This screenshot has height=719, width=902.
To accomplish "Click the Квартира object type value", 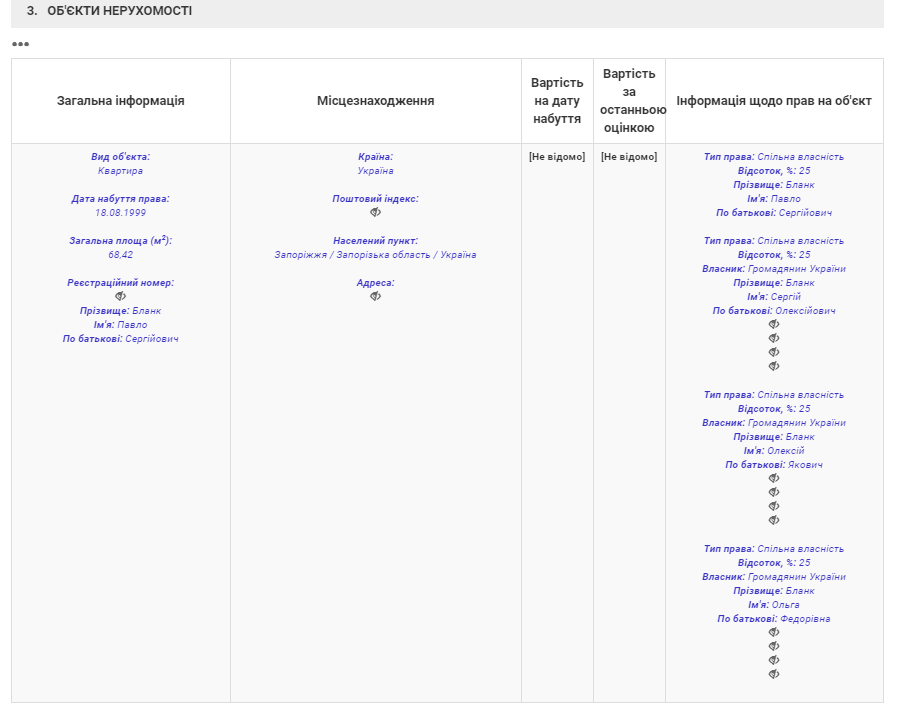I will pyautogui.click(x=120, y=171).
